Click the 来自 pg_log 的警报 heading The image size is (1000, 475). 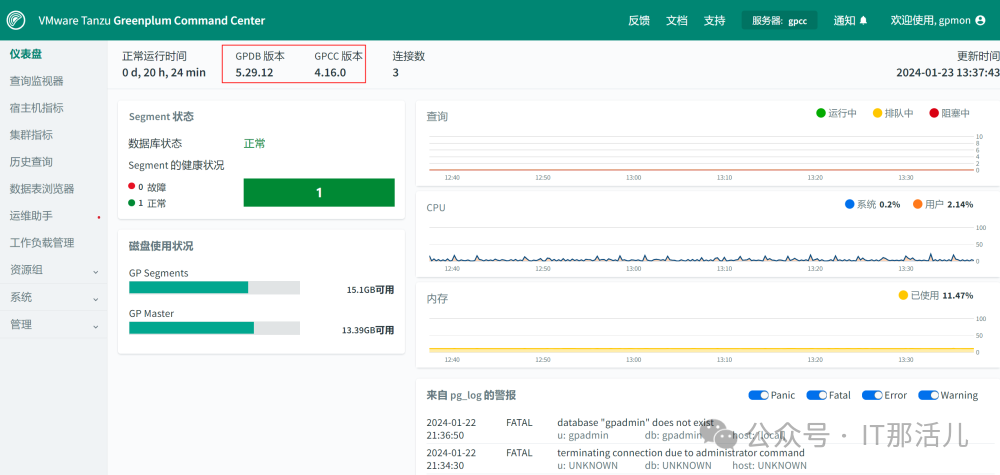(x=471, y=395)
